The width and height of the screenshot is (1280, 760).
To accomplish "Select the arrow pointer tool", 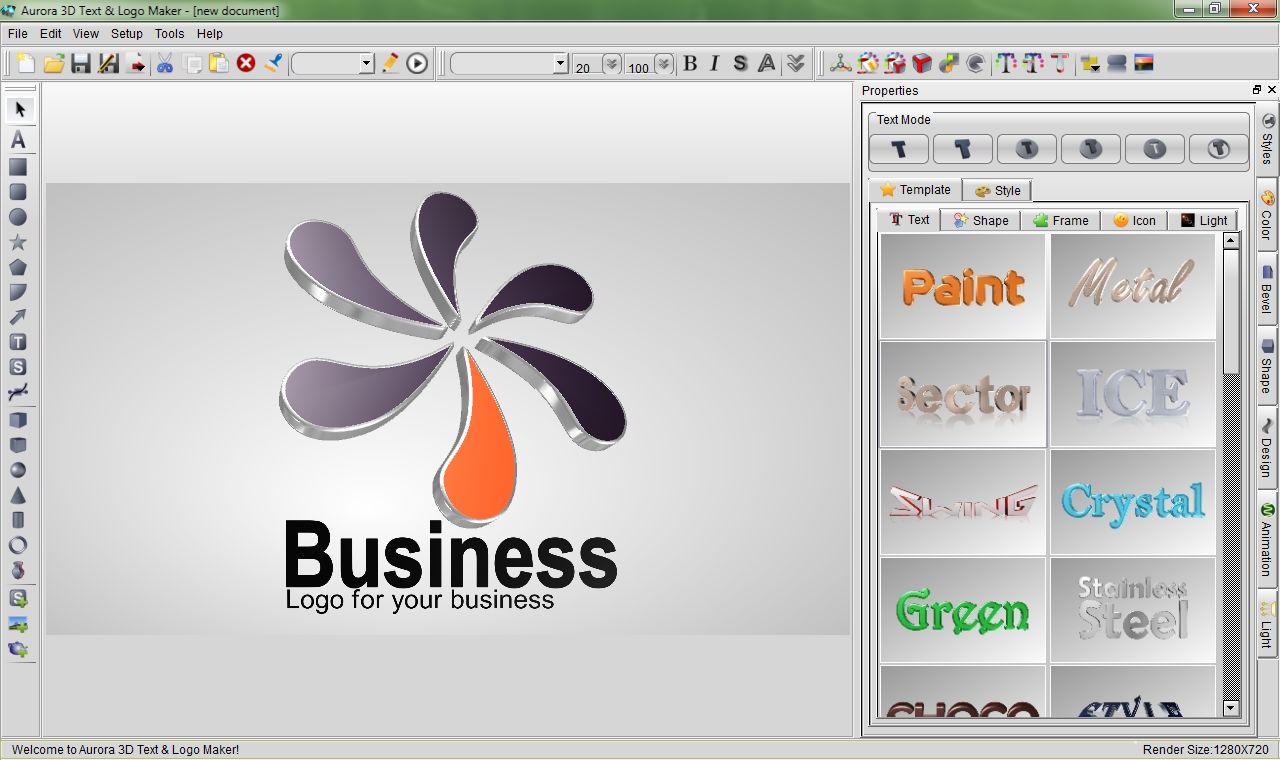I will [18, 109].
